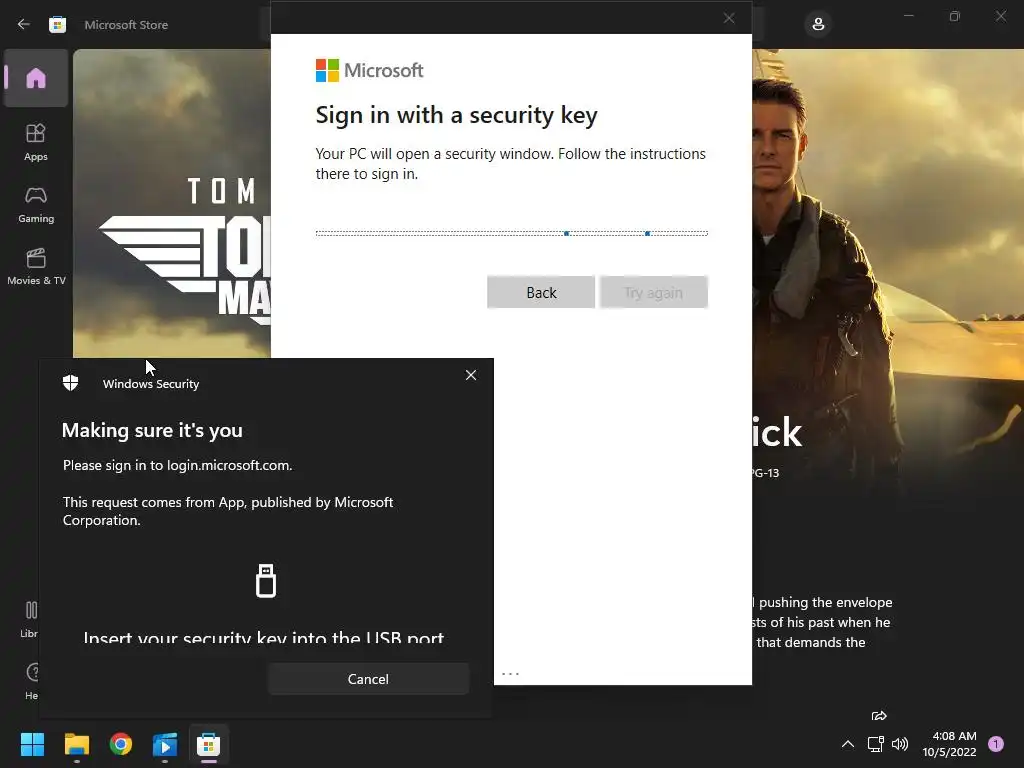Click Microsoft Store taskbar icon

pyautogui.click(x=208, y=744)
